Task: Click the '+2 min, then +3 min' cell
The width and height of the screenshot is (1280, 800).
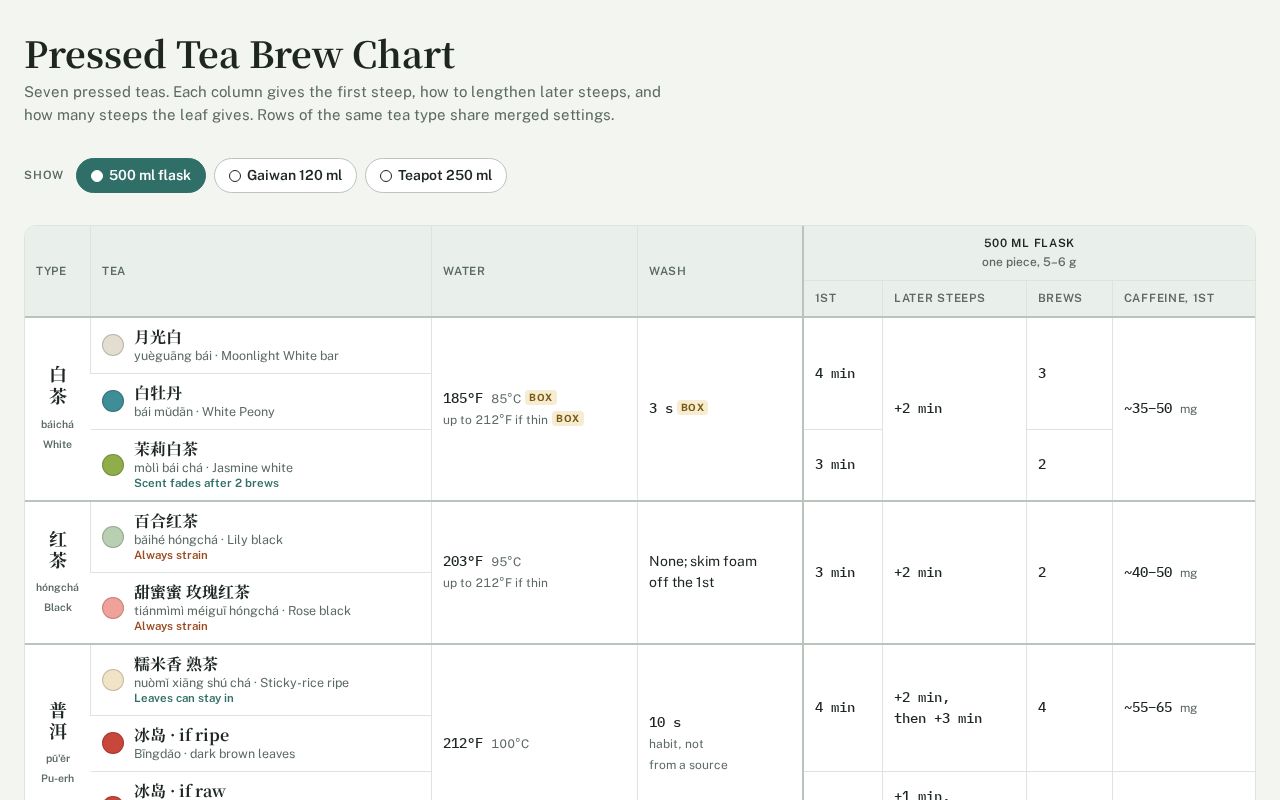Action: 954,708
